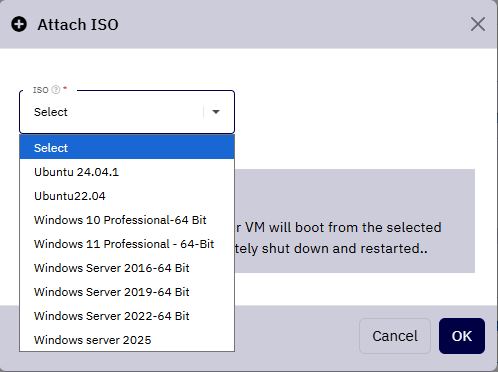Click the Attach ISO dialog title
The width and height of the screenshot is (498, 372).
[78, 25]
